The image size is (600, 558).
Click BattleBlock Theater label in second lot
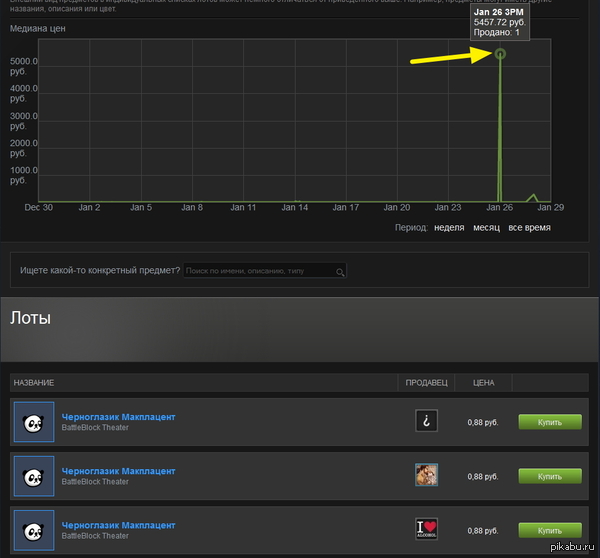tap(95, 482)
